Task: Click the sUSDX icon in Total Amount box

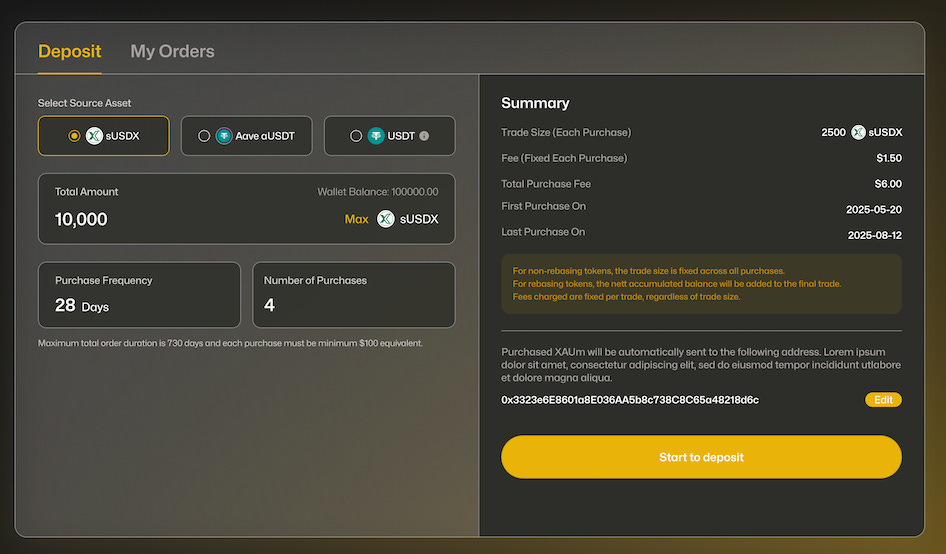Action: pos(386,219)
